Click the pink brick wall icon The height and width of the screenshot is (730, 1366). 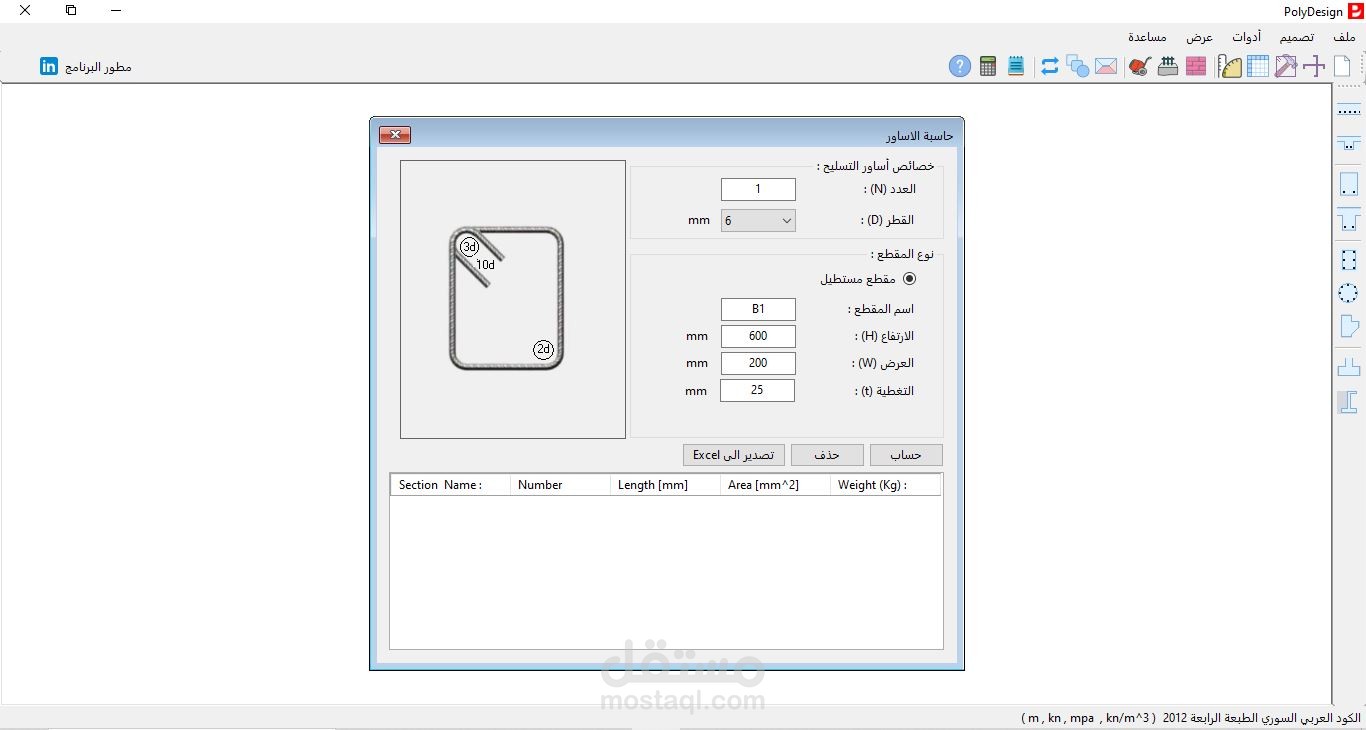[x=1196, y=67]
